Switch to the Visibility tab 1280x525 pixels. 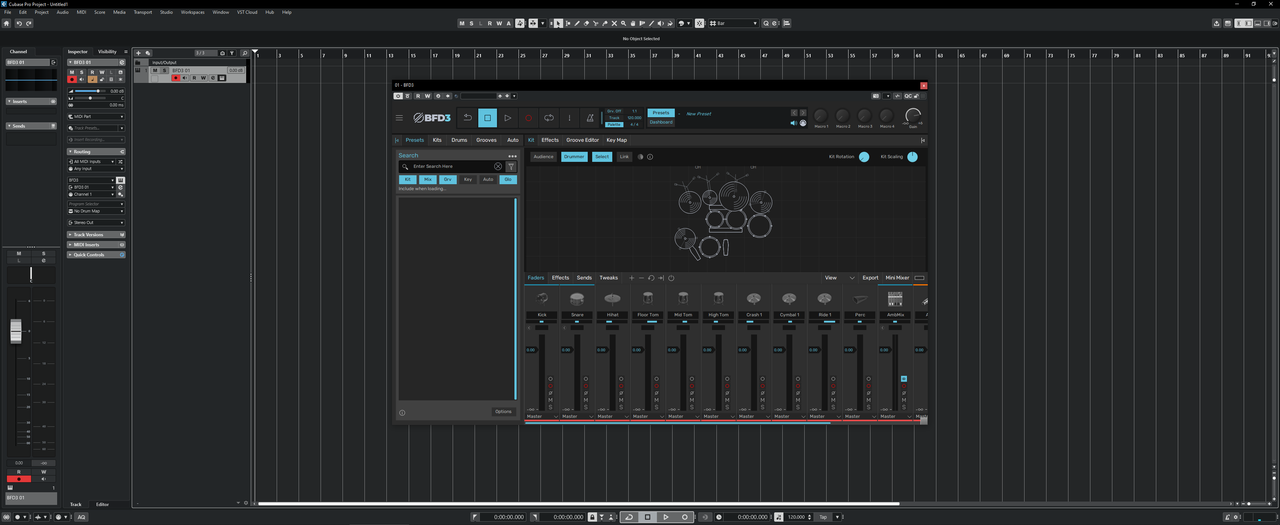pos(107,51)
